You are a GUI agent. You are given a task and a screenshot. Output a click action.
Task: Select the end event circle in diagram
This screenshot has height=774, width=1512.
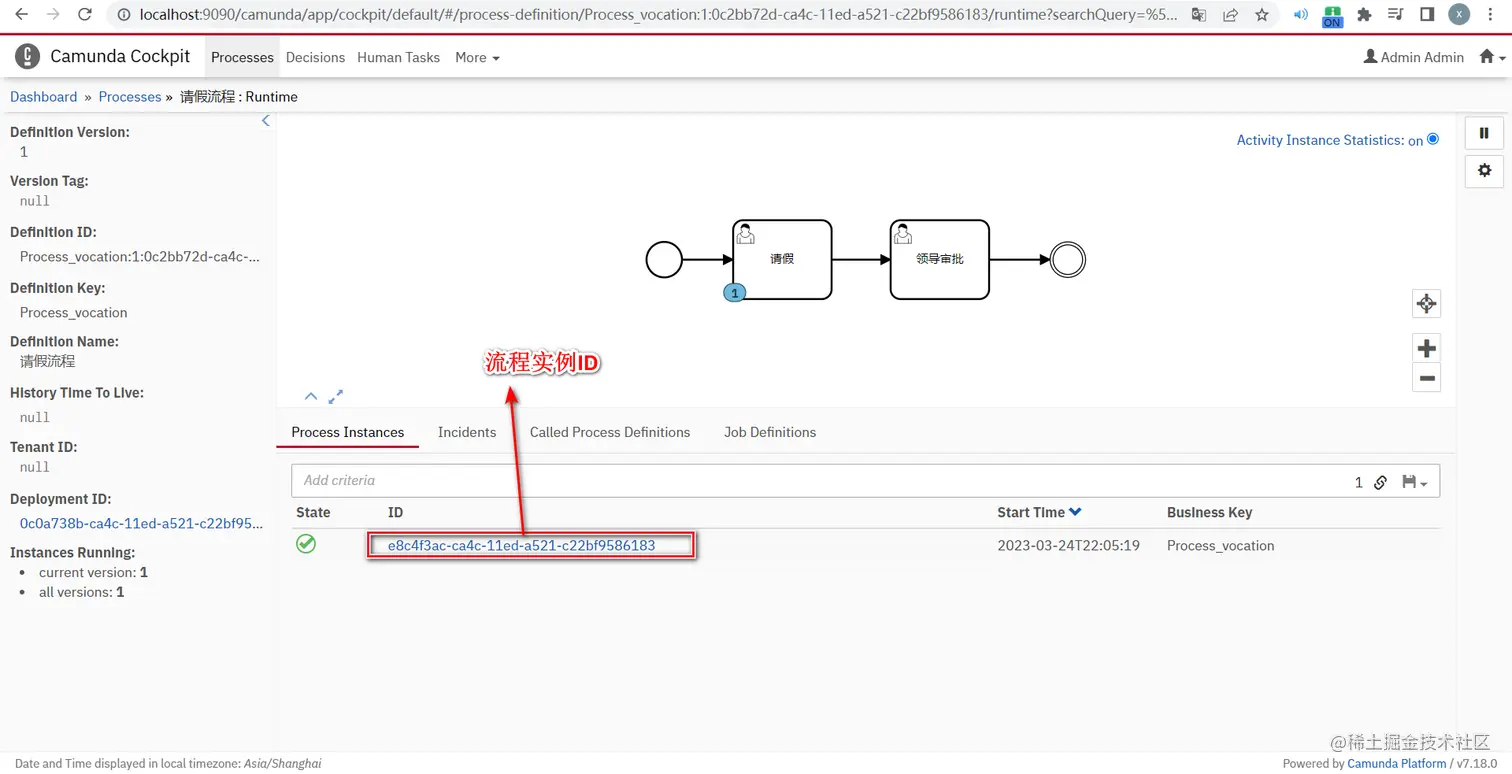[1068, 260]
